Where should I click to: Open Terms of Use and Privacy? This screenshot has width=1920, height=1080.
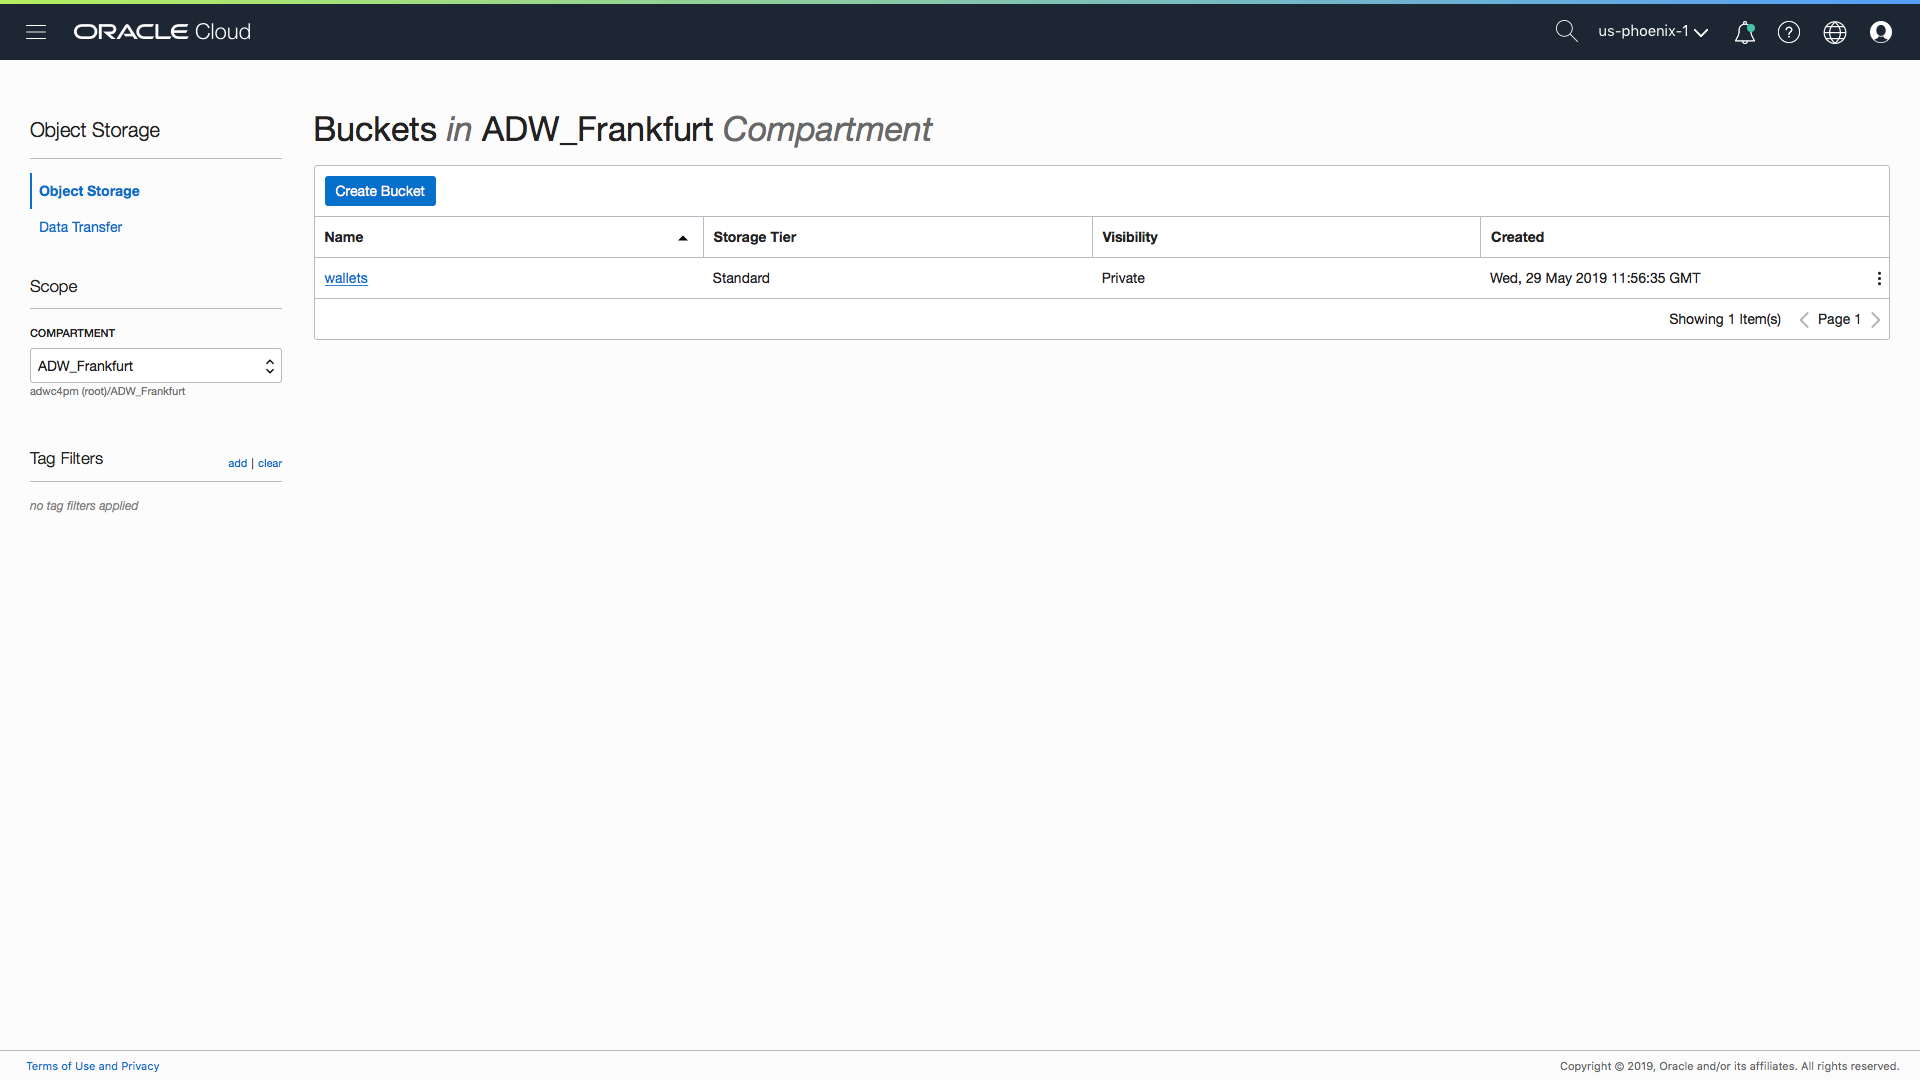point(93,1066)
